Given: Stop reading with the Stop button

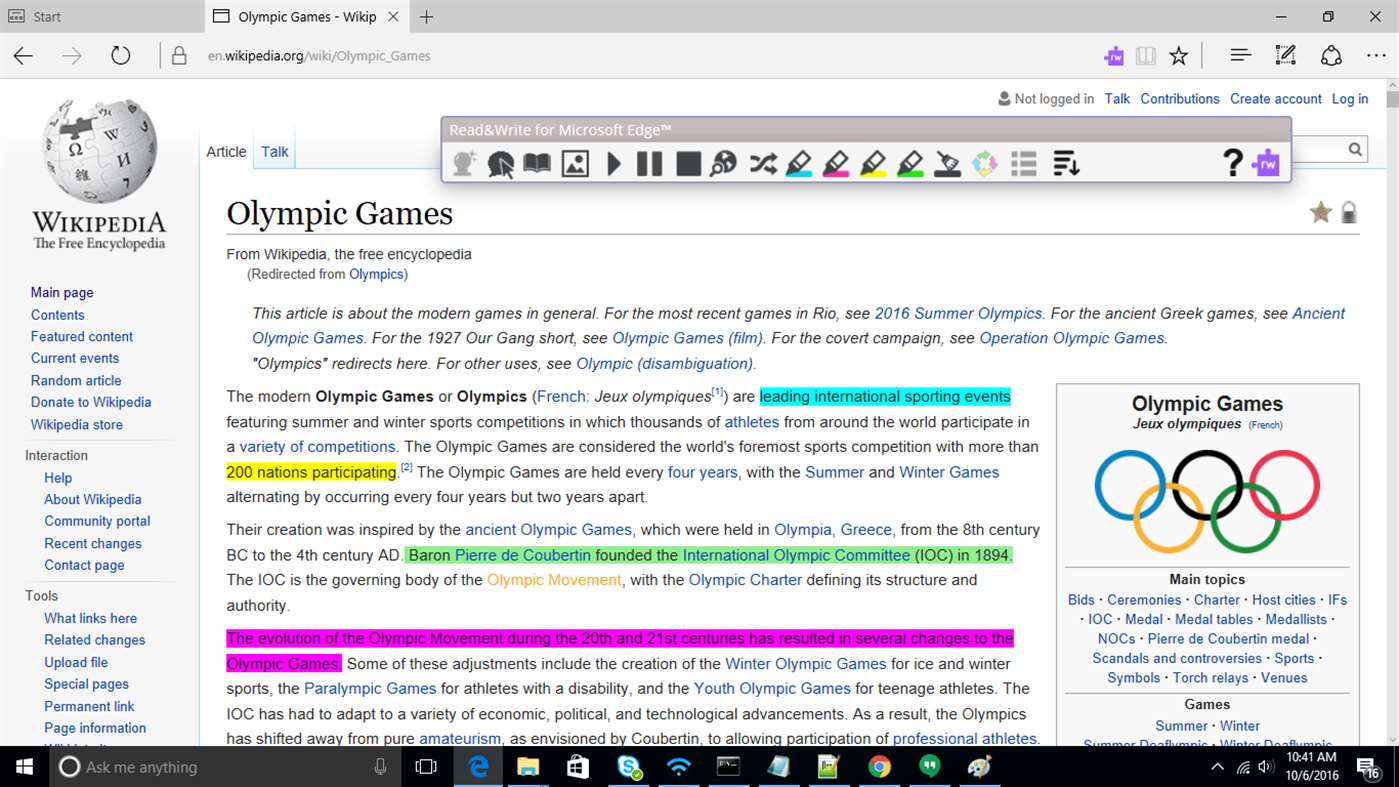Looking at the screenshot, I should [x=688, y=163].
